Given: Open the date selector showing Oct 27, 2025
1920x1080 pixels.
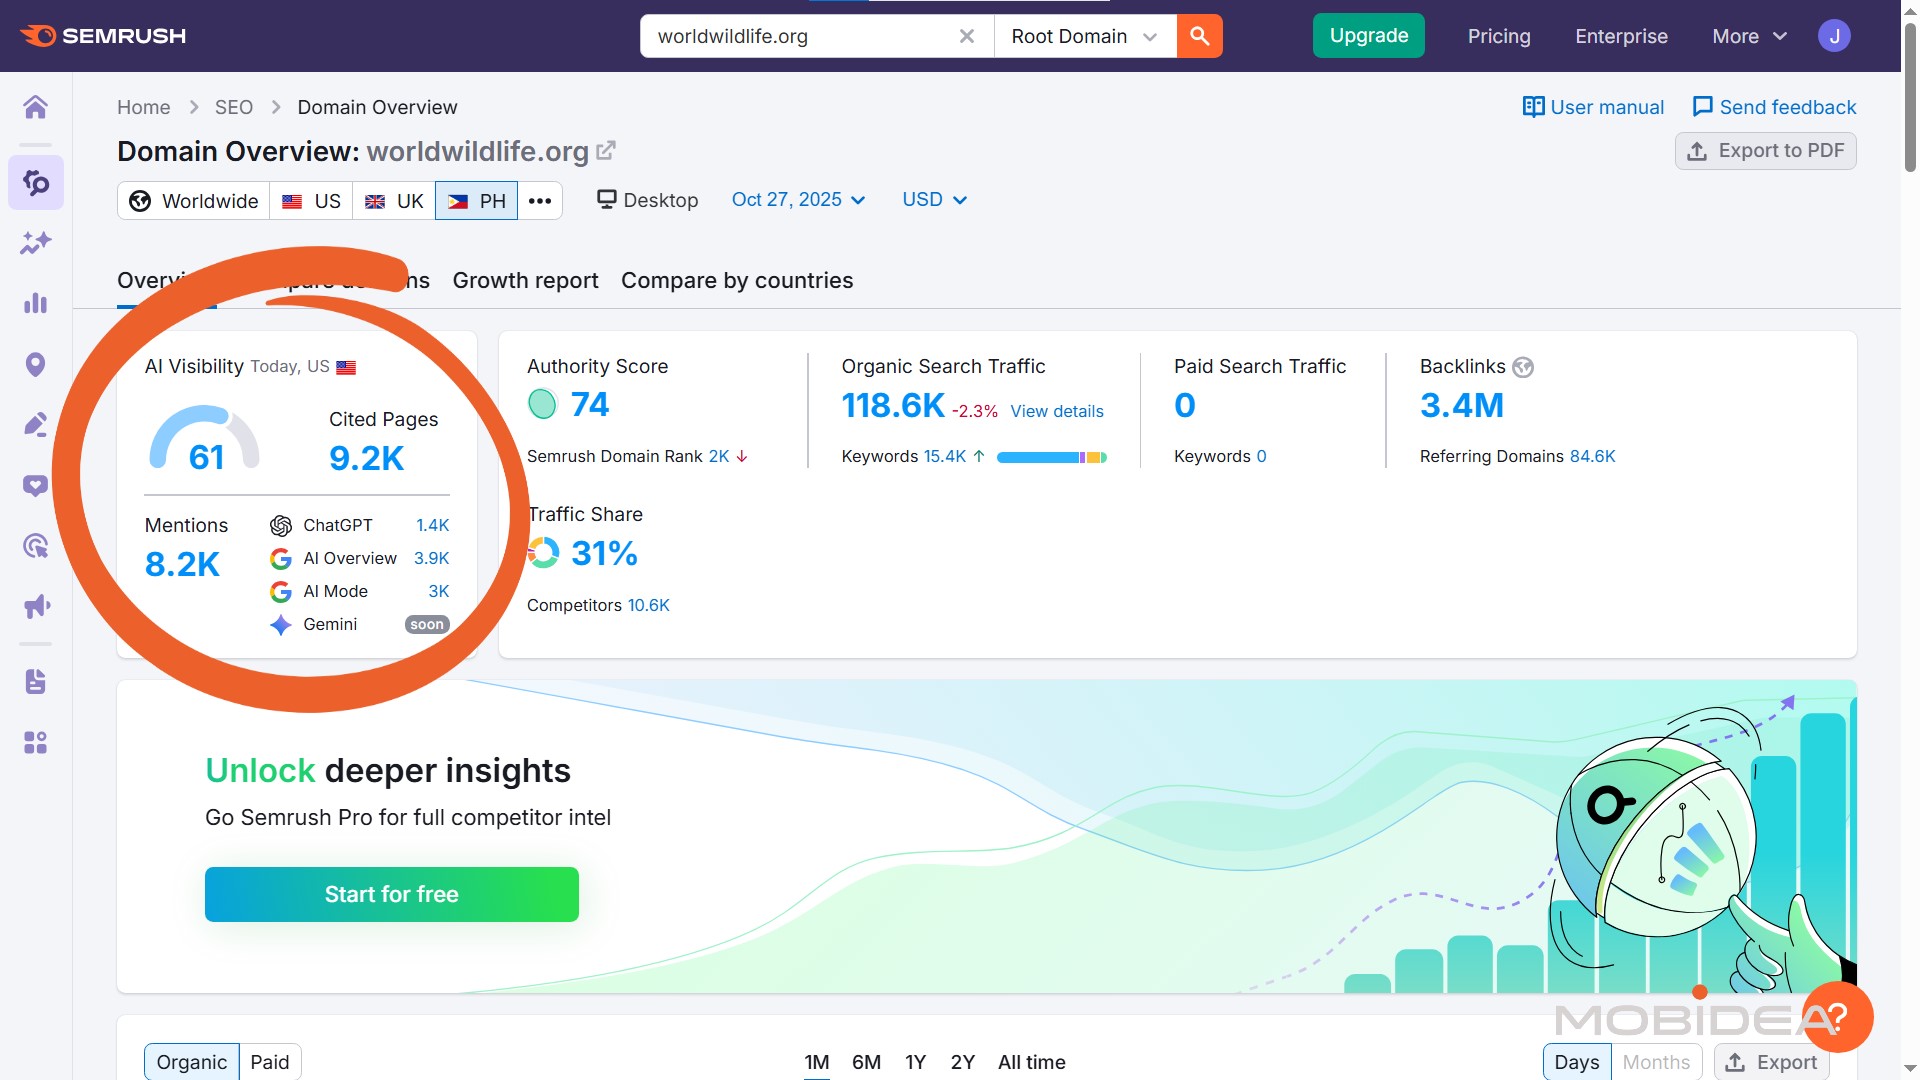Looking at the screenshot, I should [798, 200].
